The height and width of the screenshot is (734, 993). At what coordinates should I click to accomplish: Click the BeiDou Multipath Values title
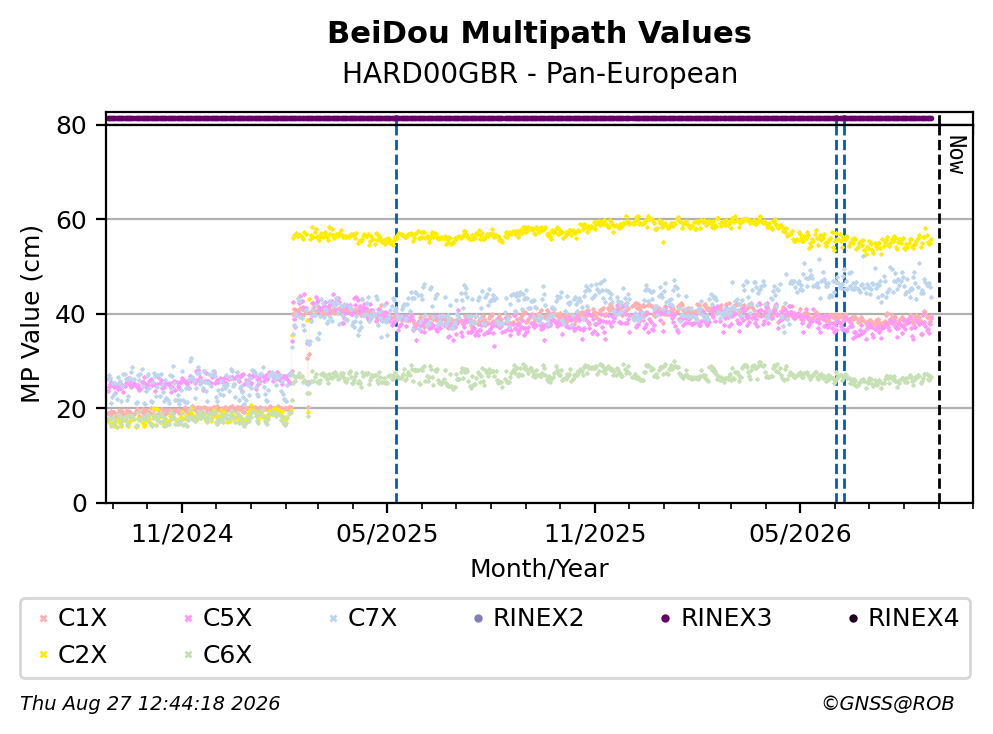coord(540,33)
